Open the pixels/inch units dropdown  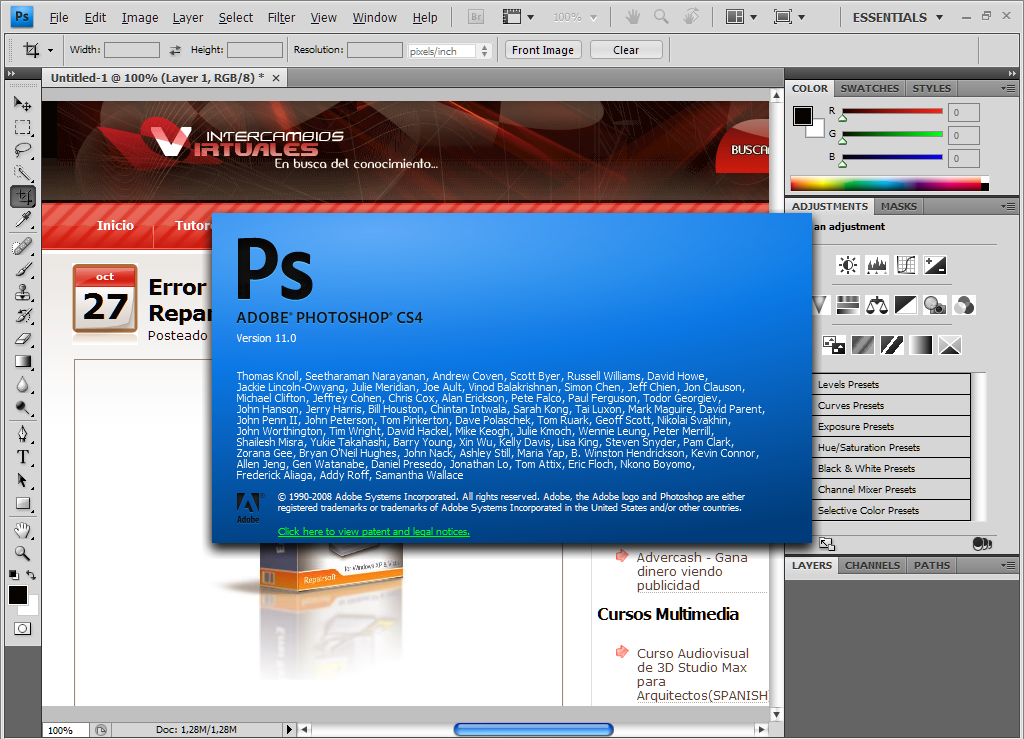pos(449,50)
